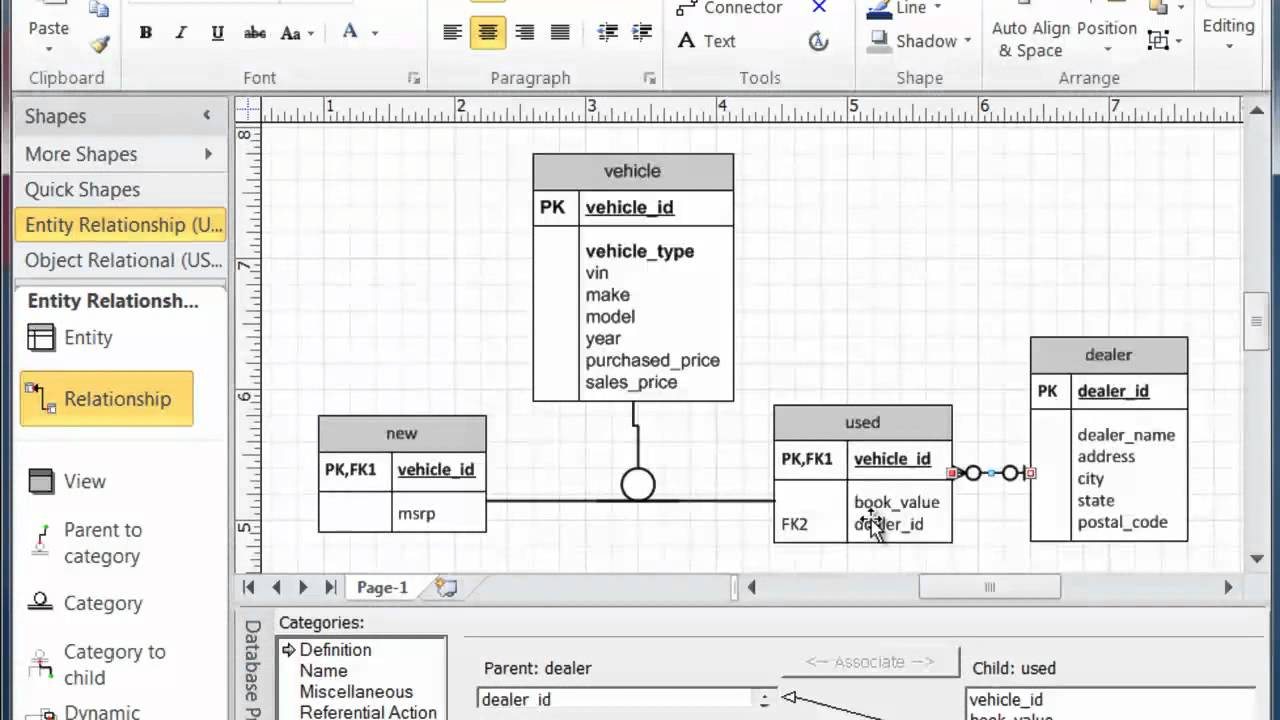Image resolution: width=1280 pixels, height=720 pixels.
Task: Toggle Underline formatting
Action: click(217, 33)
